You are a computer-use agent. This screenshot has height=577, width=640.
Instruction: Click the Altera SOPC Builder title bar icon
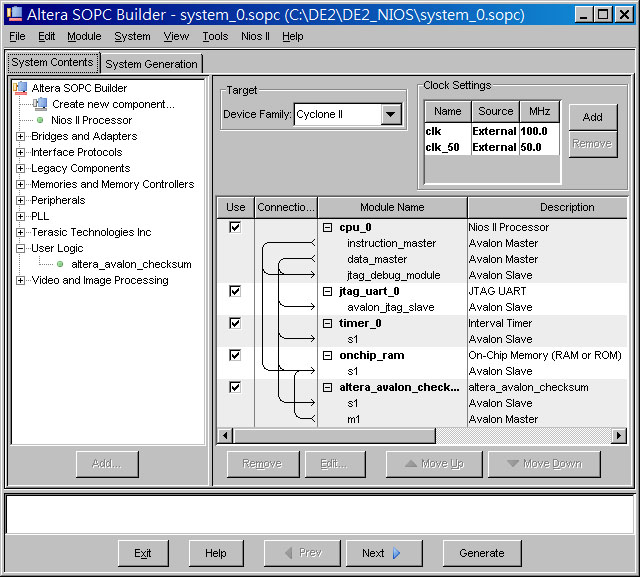pos(15,14)
